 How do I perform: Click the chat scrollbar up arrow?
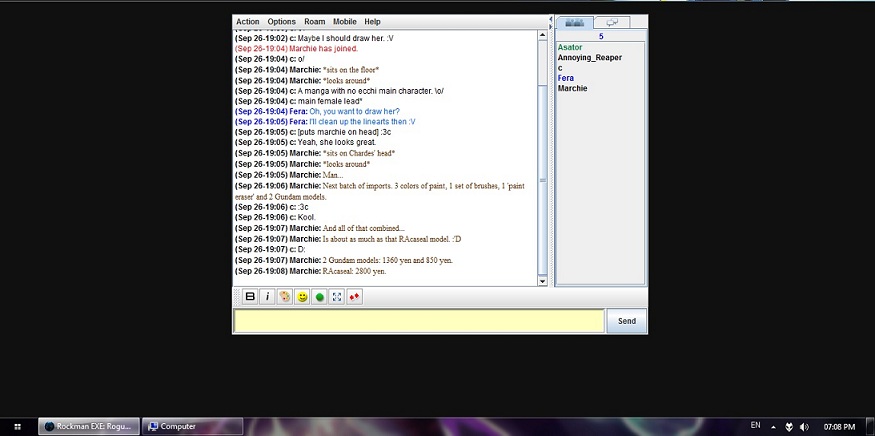(x=542, y=35)
